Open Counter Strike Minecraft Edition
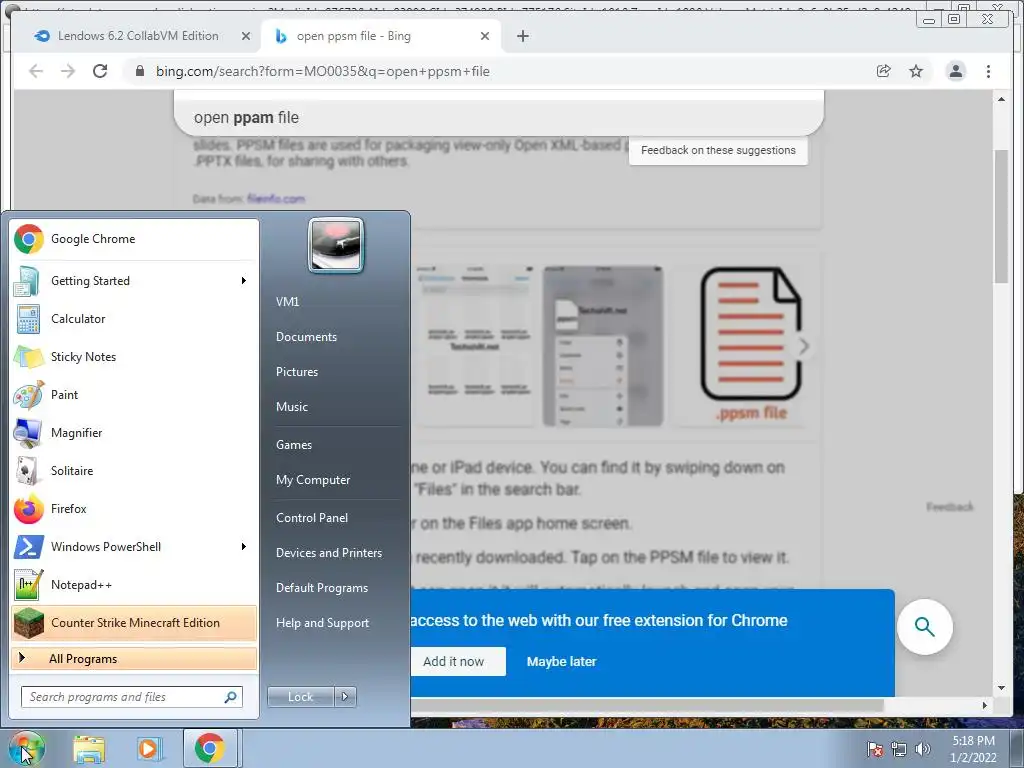 coord(134,622)
